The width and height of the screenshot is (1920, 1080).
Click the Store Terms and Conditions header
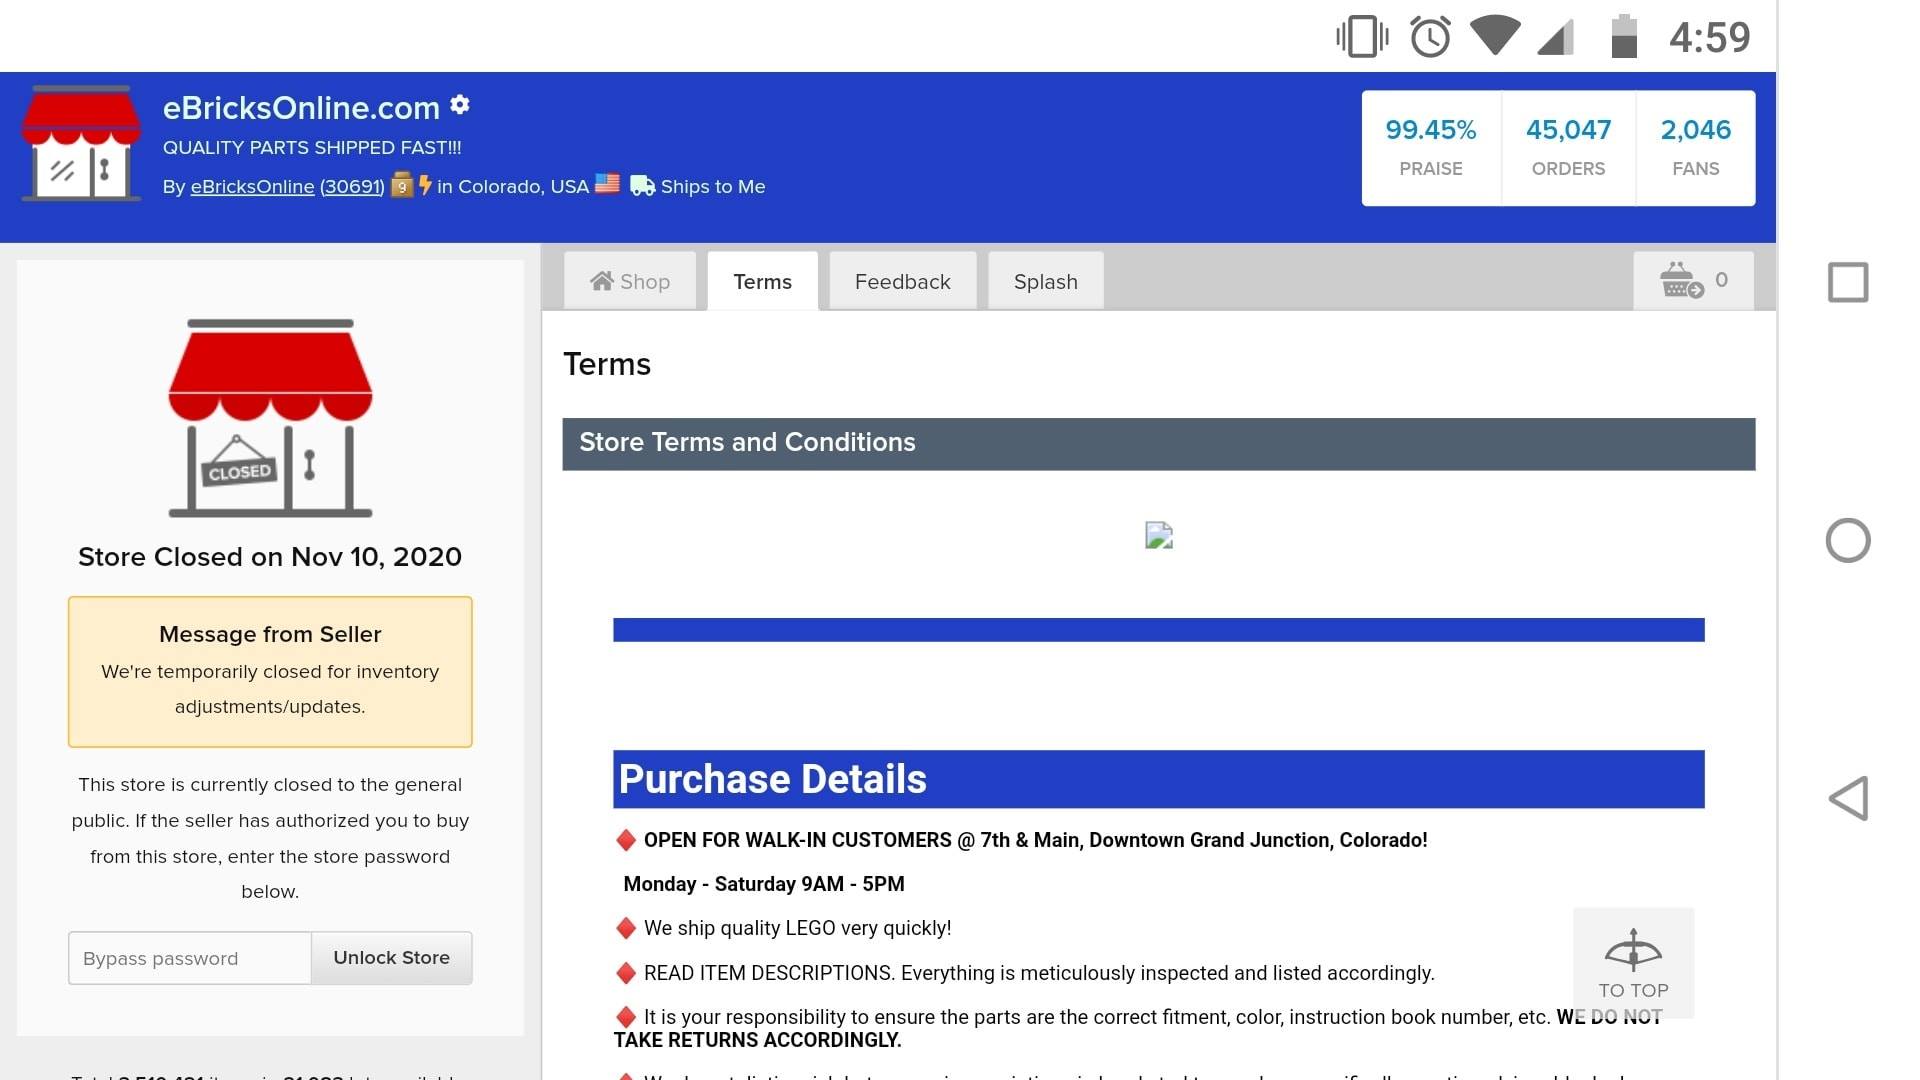pos(1158,443)
